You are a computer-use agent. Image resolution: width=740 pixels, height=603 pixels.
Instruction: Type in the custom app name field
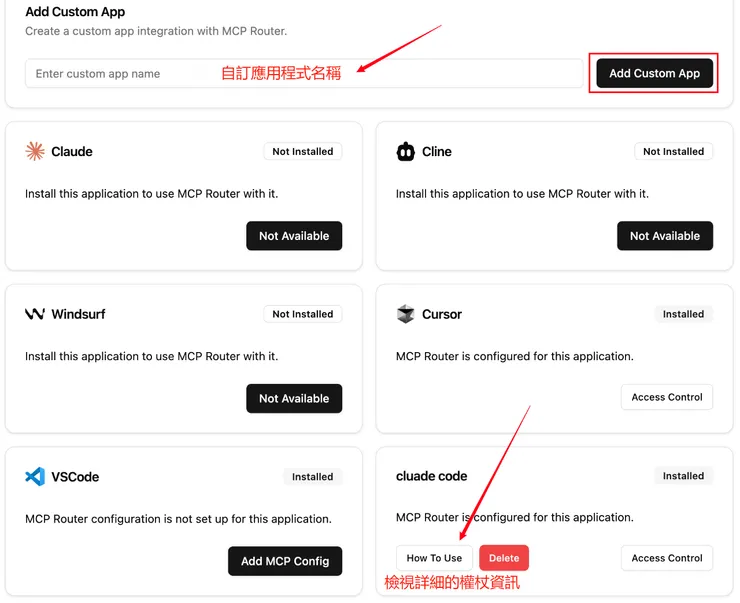[120, 74]
